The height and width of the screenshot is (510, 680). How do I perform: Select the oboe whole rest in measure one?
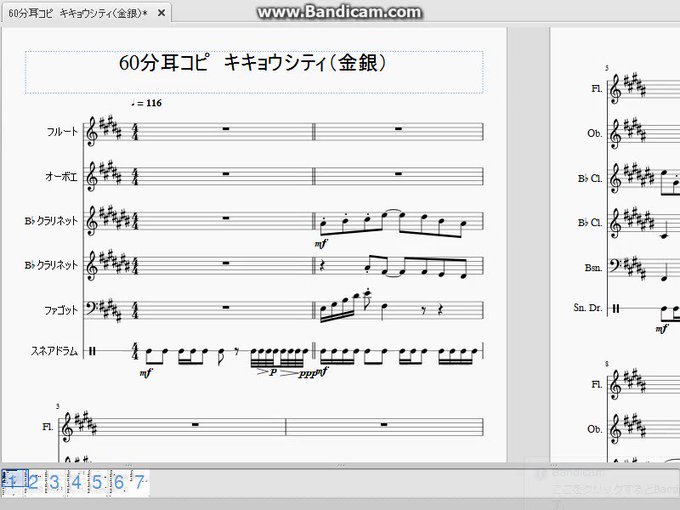226,173
